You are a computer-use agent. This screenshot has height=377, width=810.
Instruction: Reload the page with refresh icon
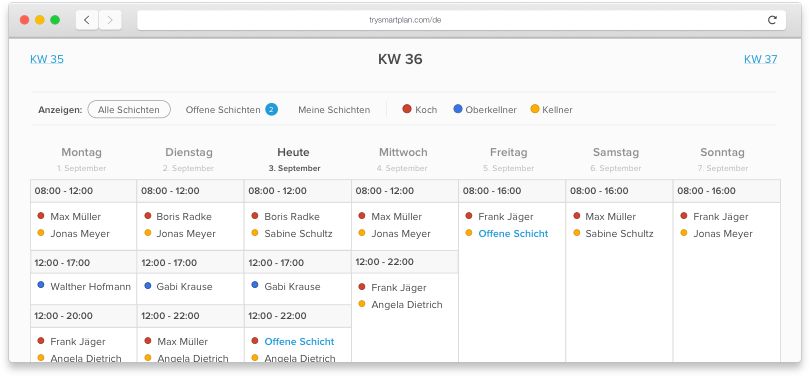click(772, 20)
